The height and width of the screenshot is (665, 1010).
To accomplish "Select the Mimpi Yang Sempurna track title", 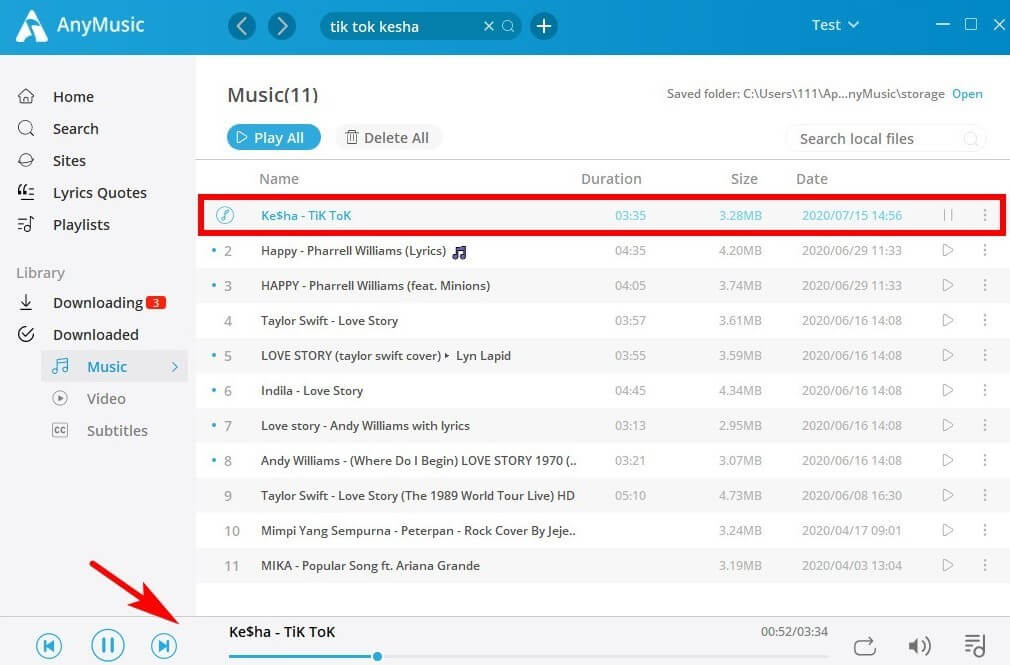I will click(418, 531).
